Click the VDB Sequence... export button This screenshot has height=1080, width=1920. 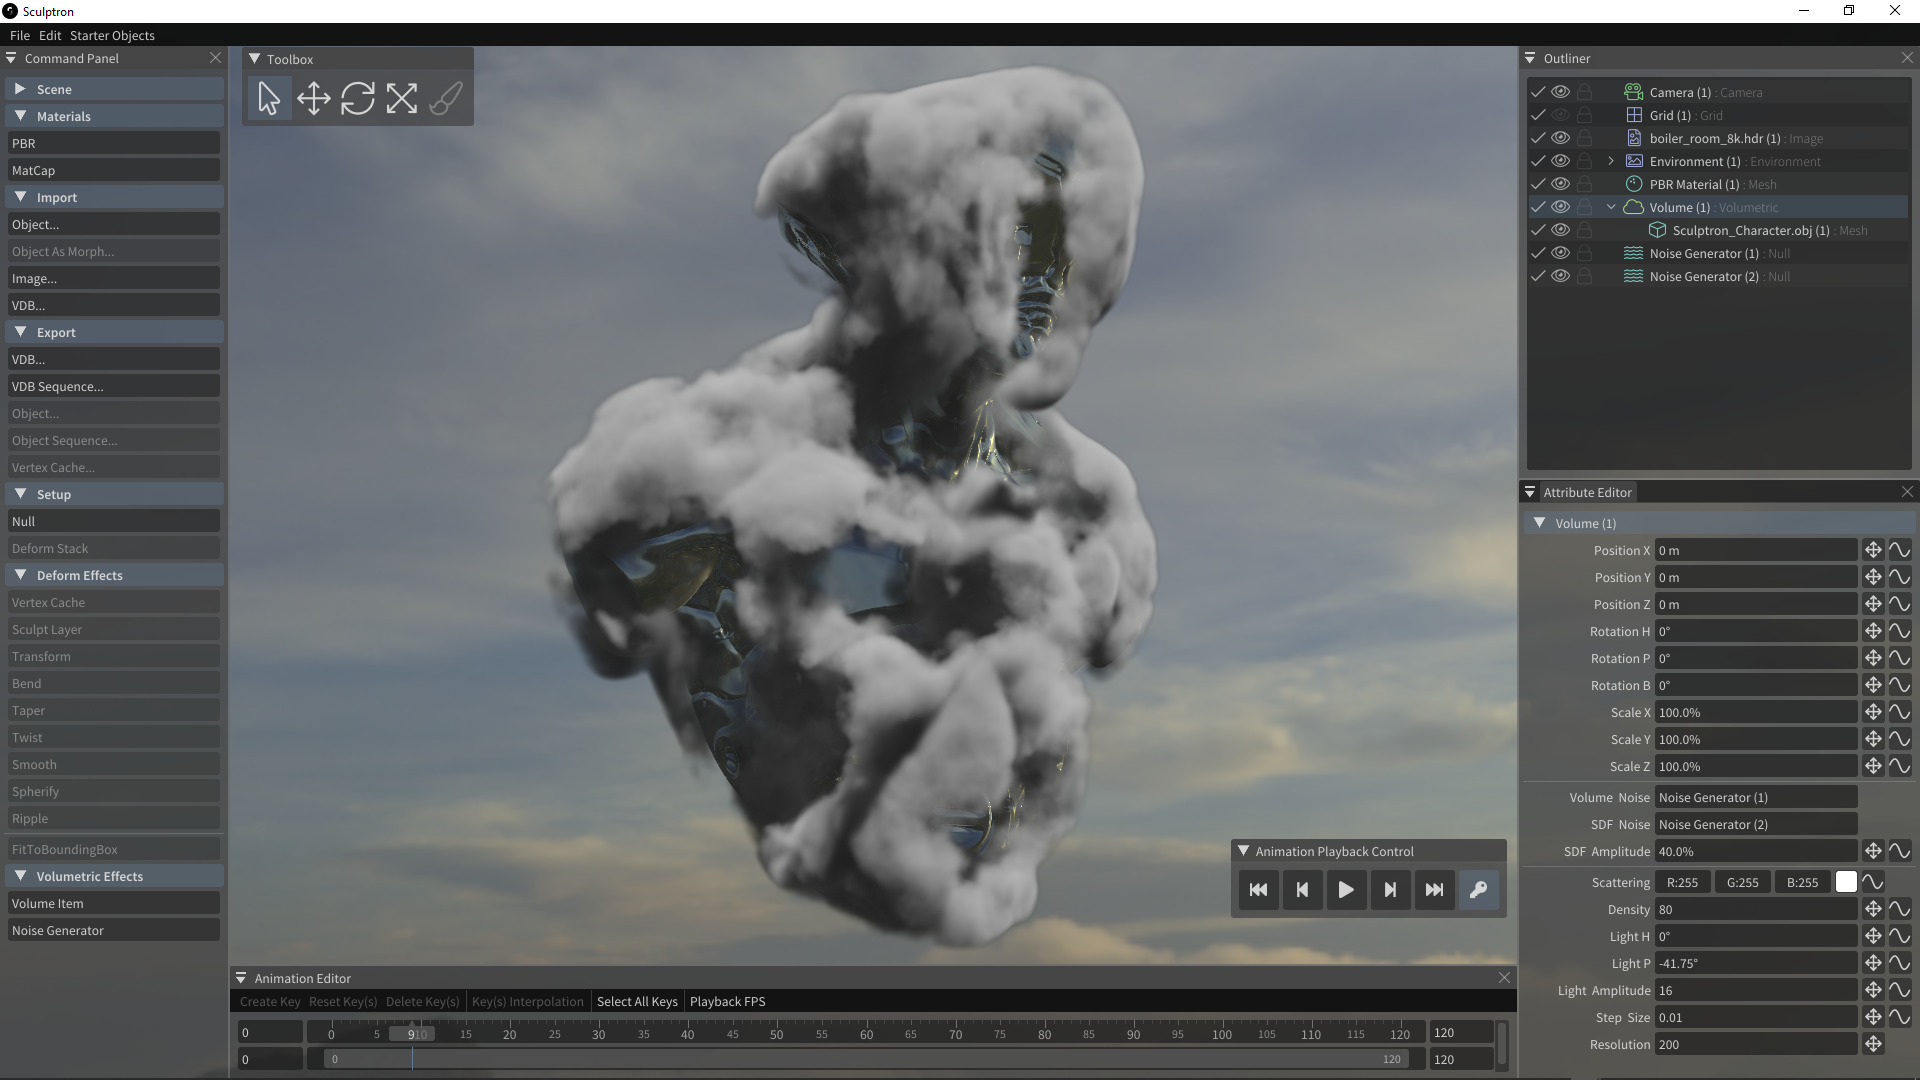(x=113, y=386)
